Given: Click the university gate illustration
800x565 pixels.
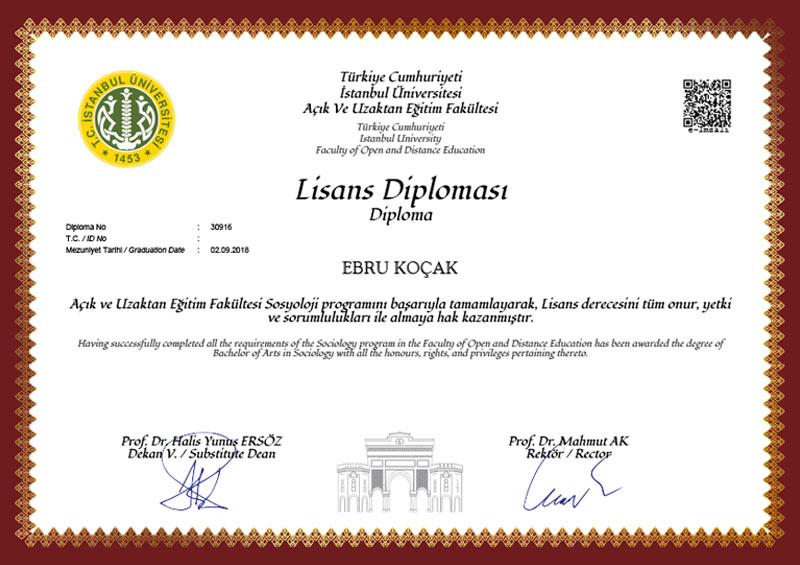Looking at the screenshot, I should coord(400,472).
